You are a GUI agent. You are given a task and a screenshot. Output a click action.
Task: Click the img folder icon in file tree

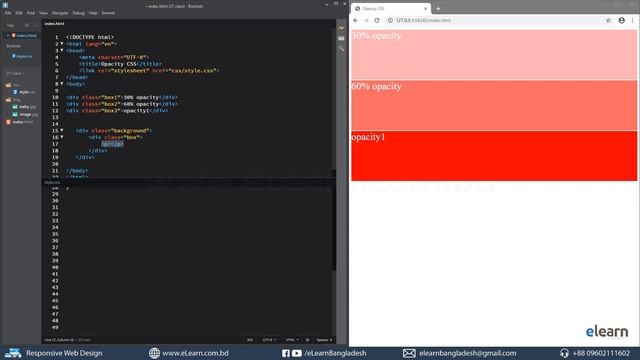(8, 100)
